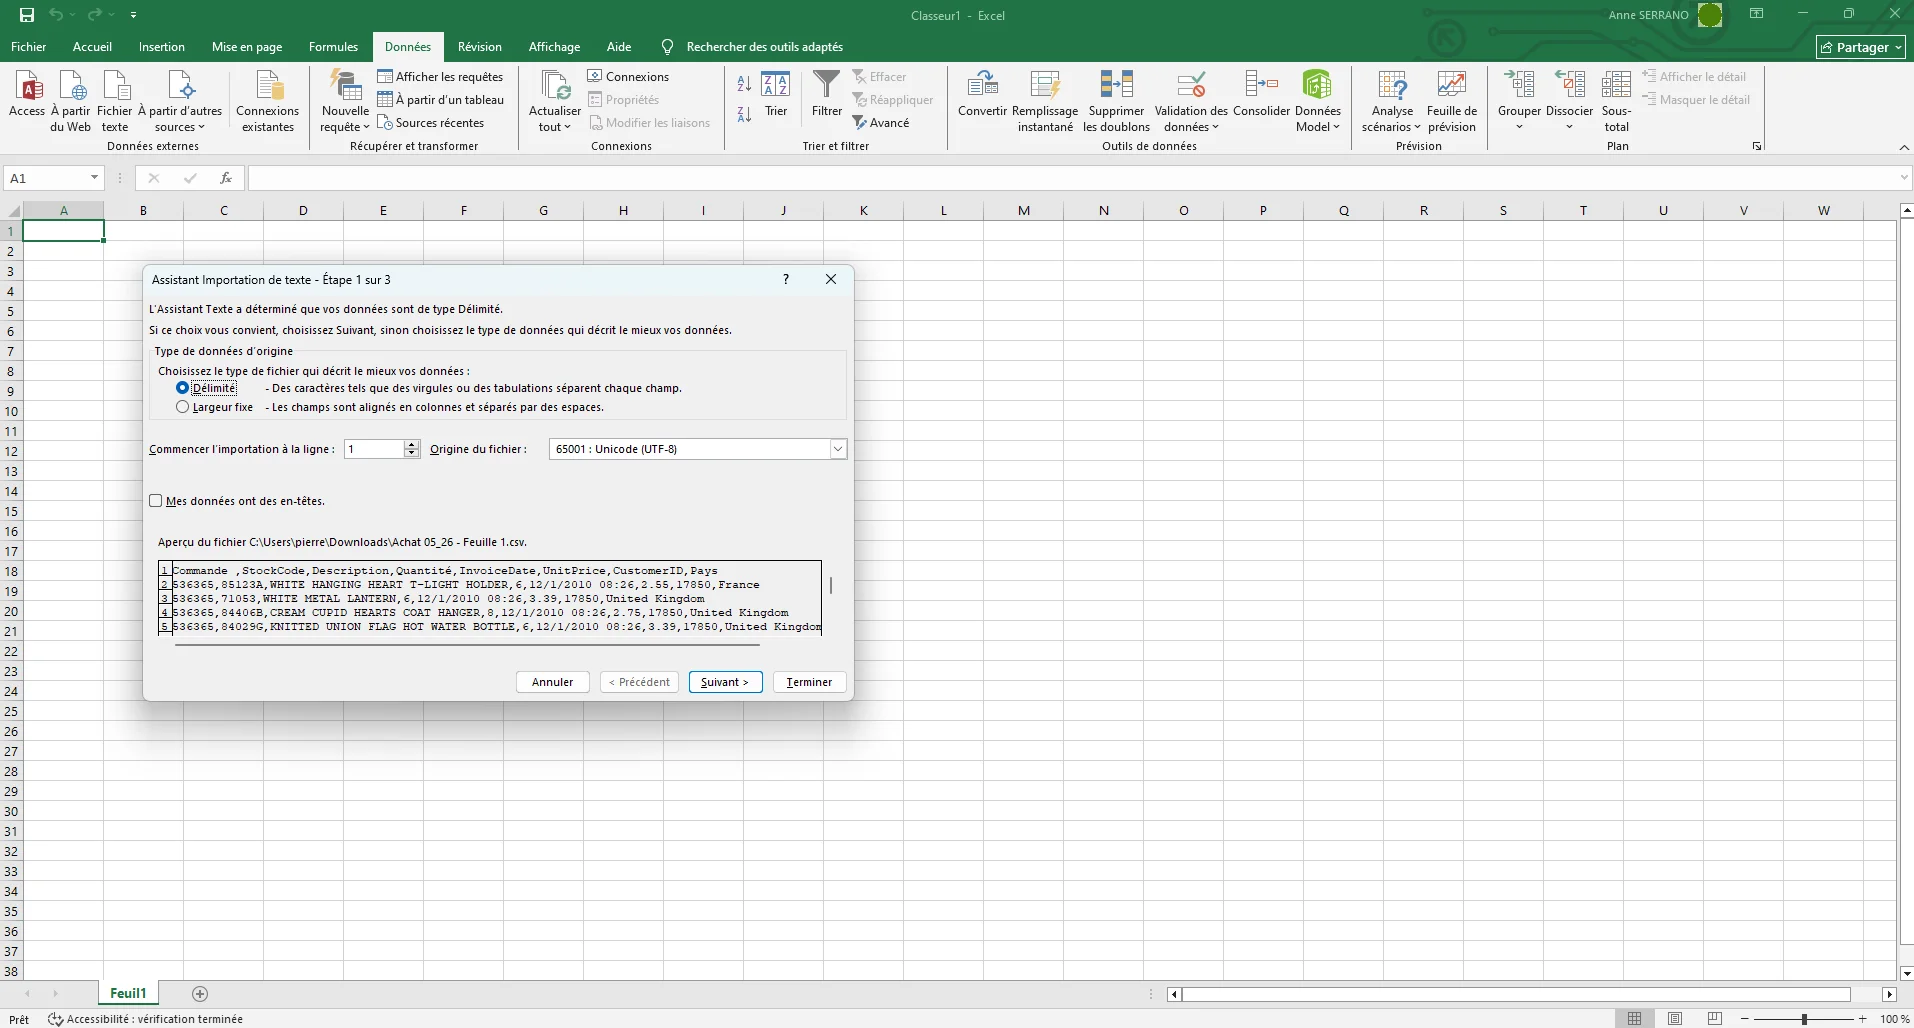The width and height of the screenshot is (1914, 1028).
Task: Click Remplissage instantané
Action: 1045,100
